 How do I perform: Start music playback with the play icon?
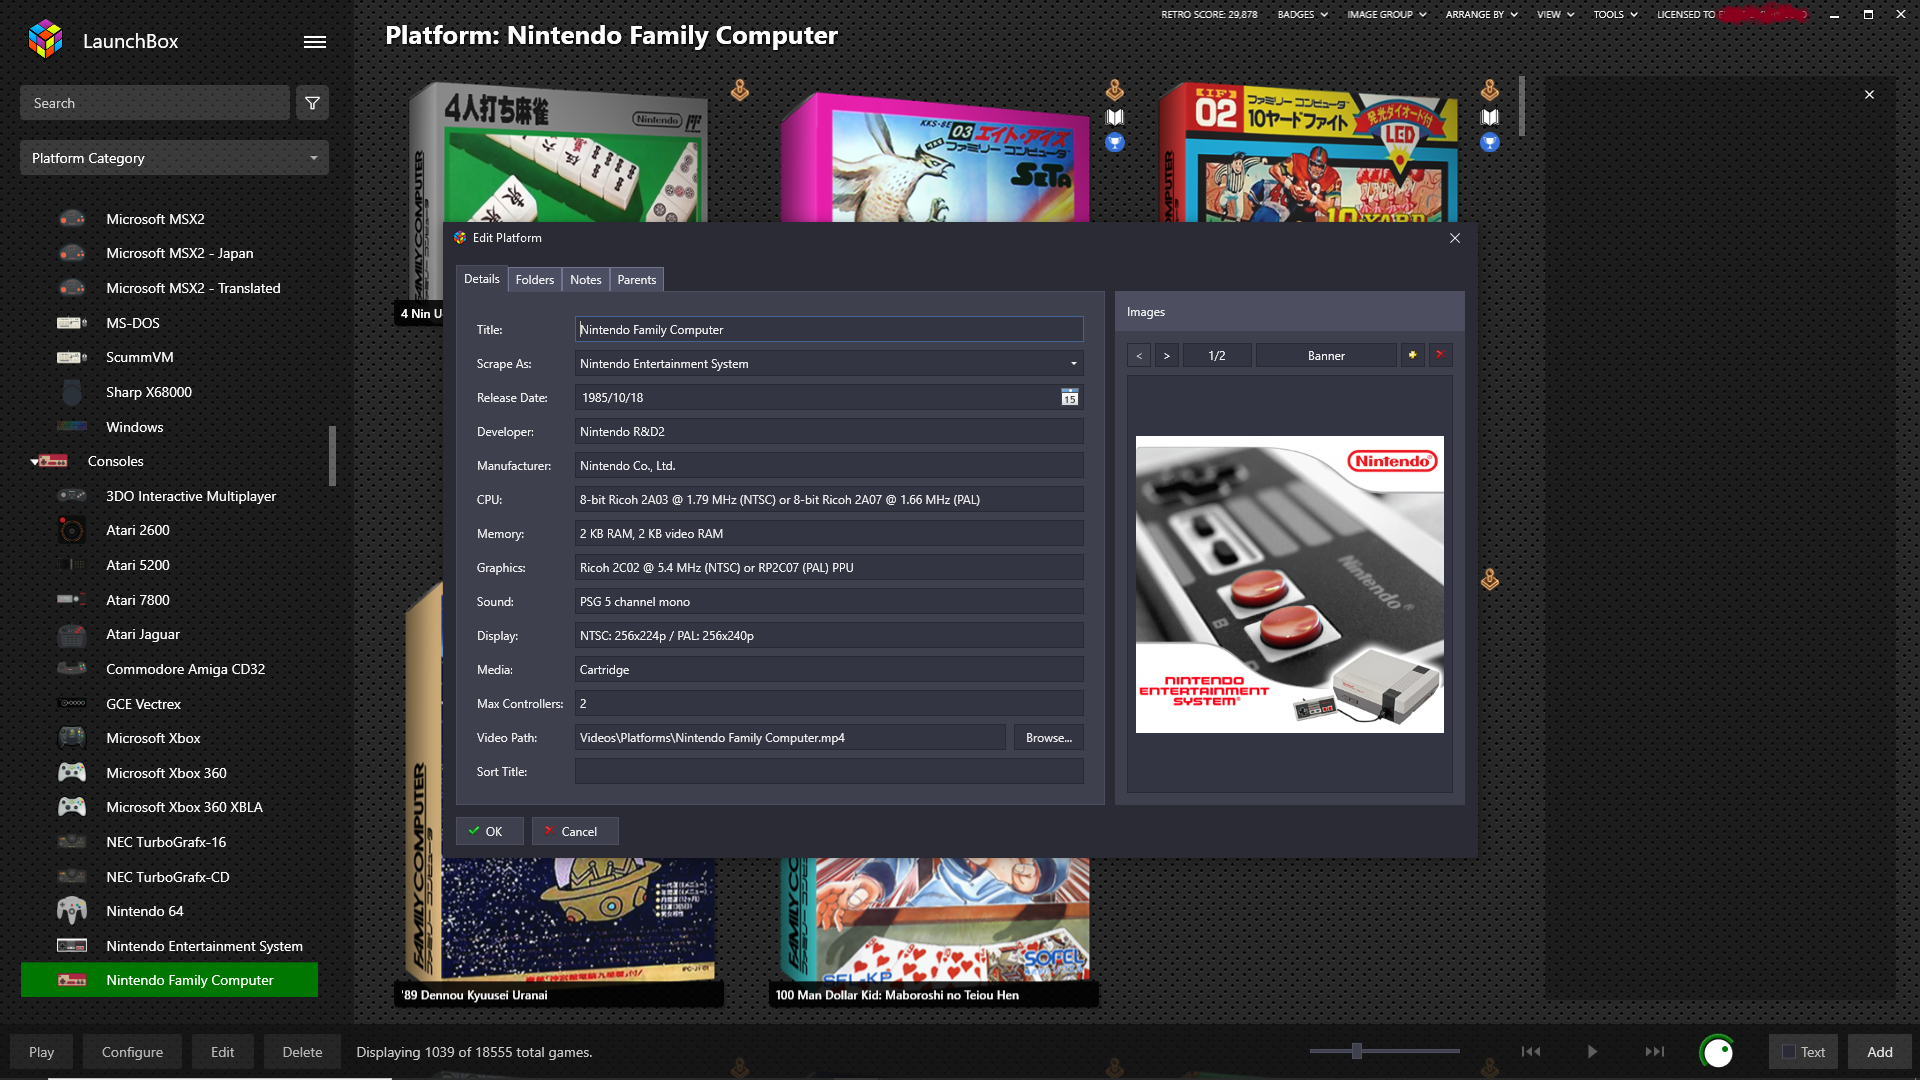pyautogui.click(x=1592, y=1052)
